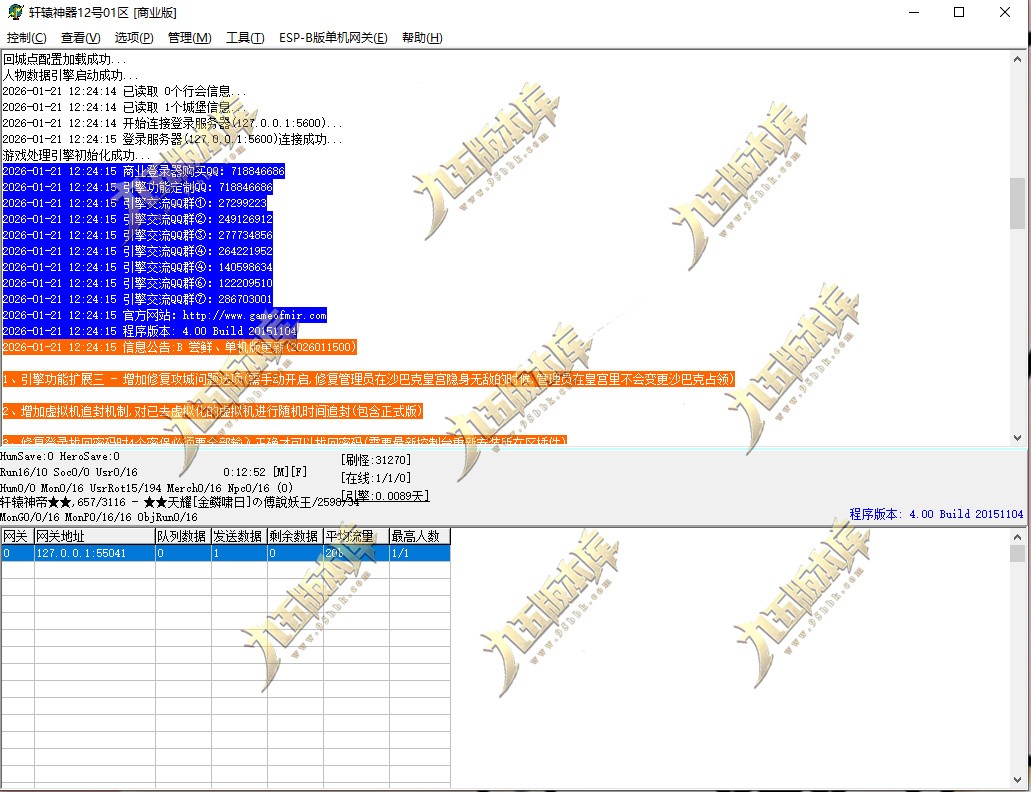Open the 选项(P) menu

pyautogui.click(x=134, y=38)
